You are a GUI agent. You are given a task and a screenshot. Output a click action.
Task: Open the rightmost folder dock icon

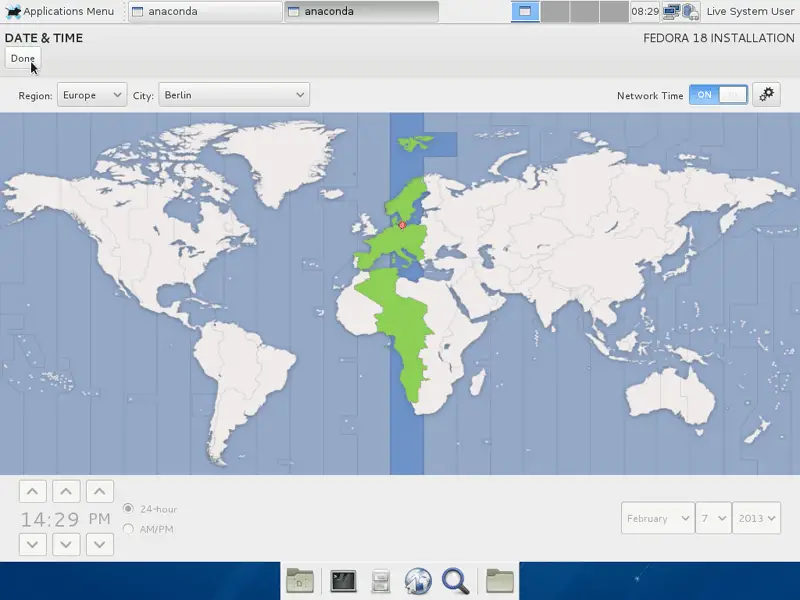coord(499,581)
